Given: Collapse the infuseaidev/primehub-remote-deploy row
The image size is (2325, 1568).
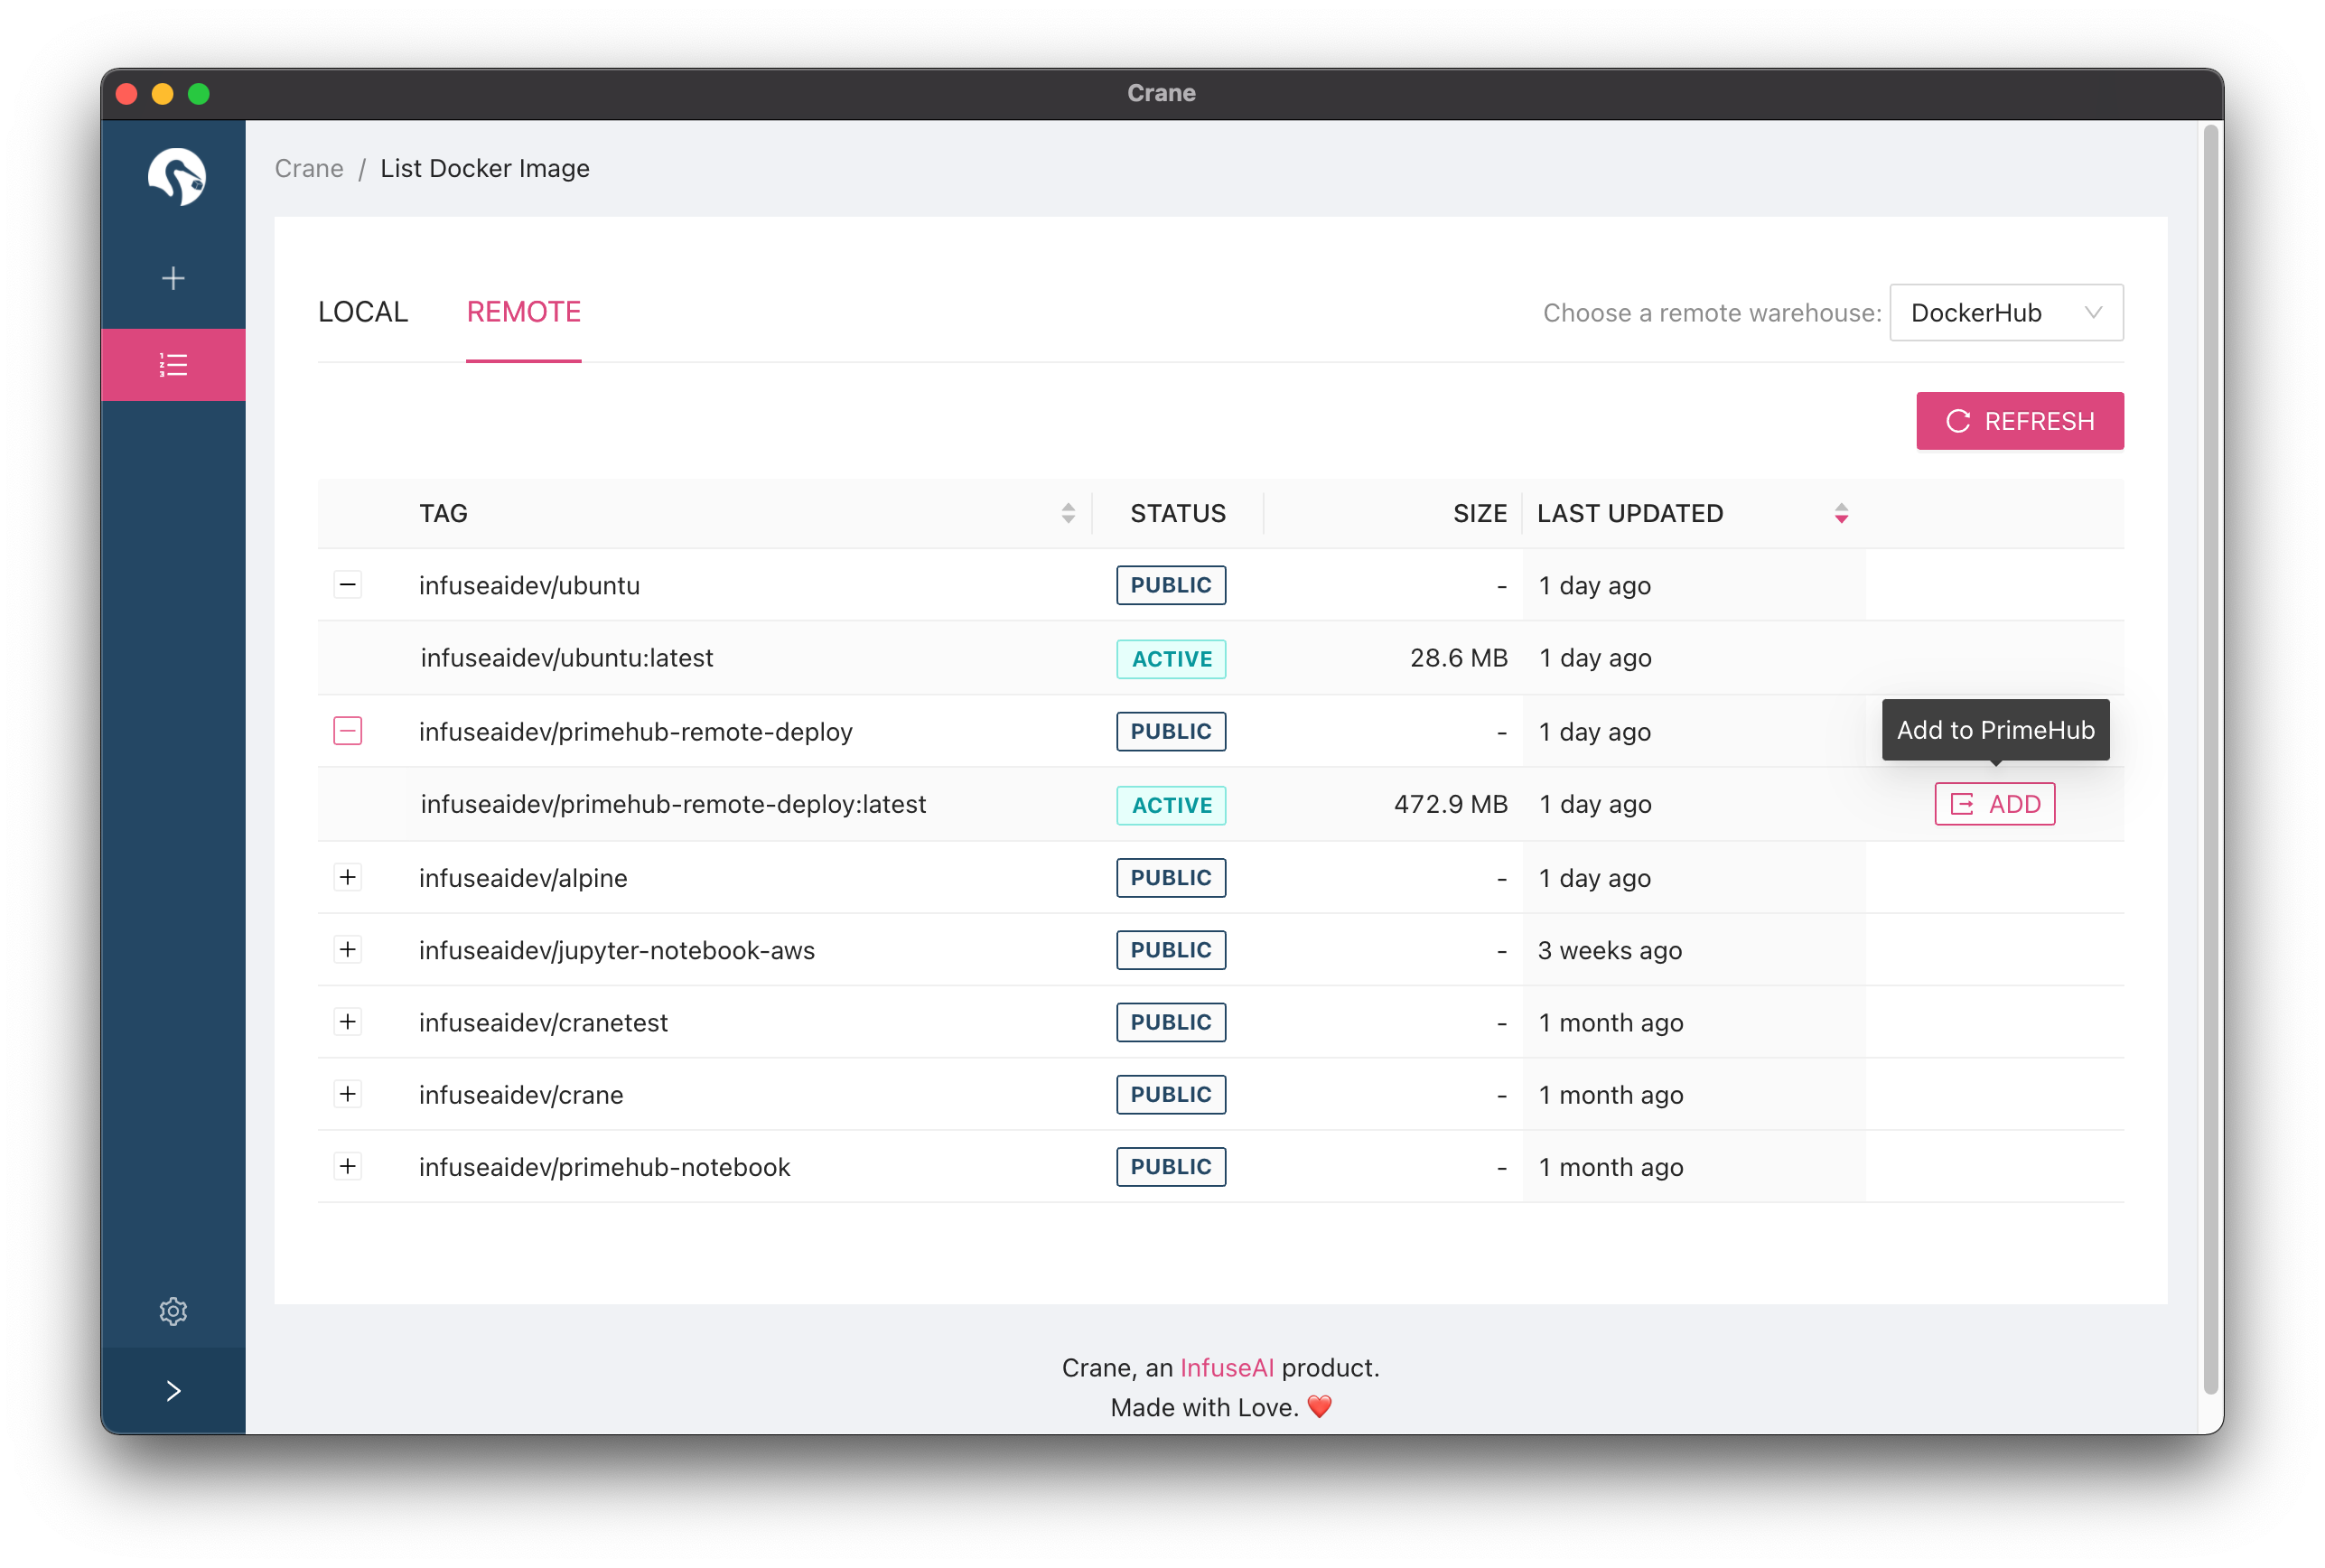Looking at the screenshot, I should 347,731.
